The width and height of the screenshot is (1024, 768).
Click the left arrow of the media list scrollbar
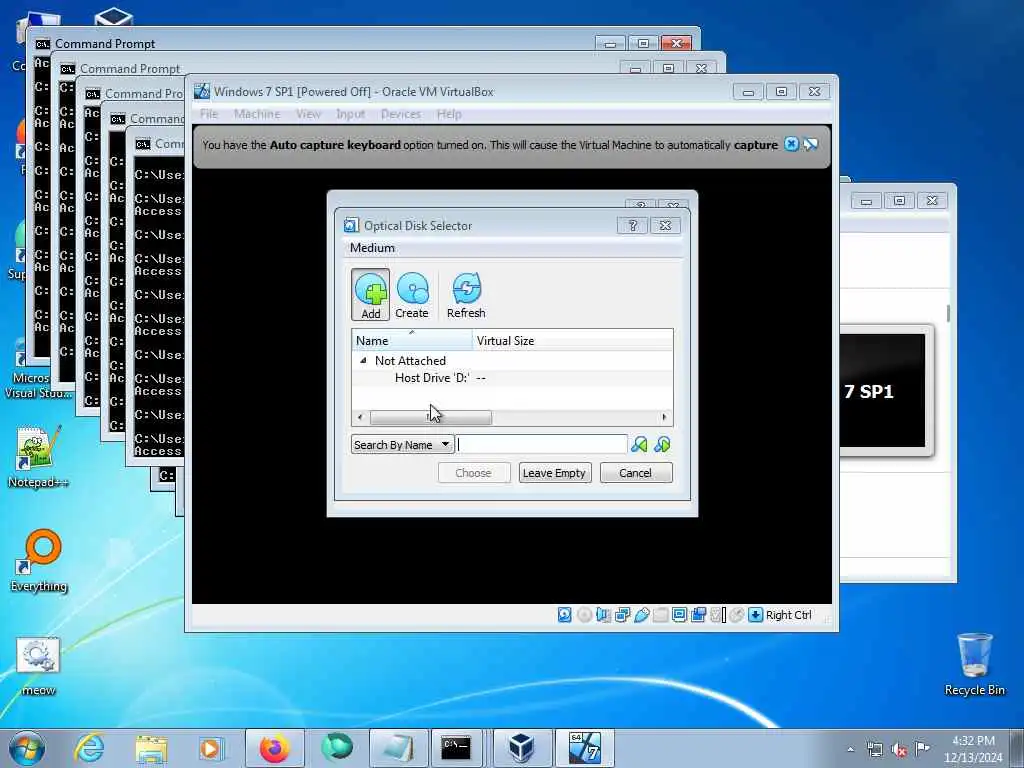(360, 417)
